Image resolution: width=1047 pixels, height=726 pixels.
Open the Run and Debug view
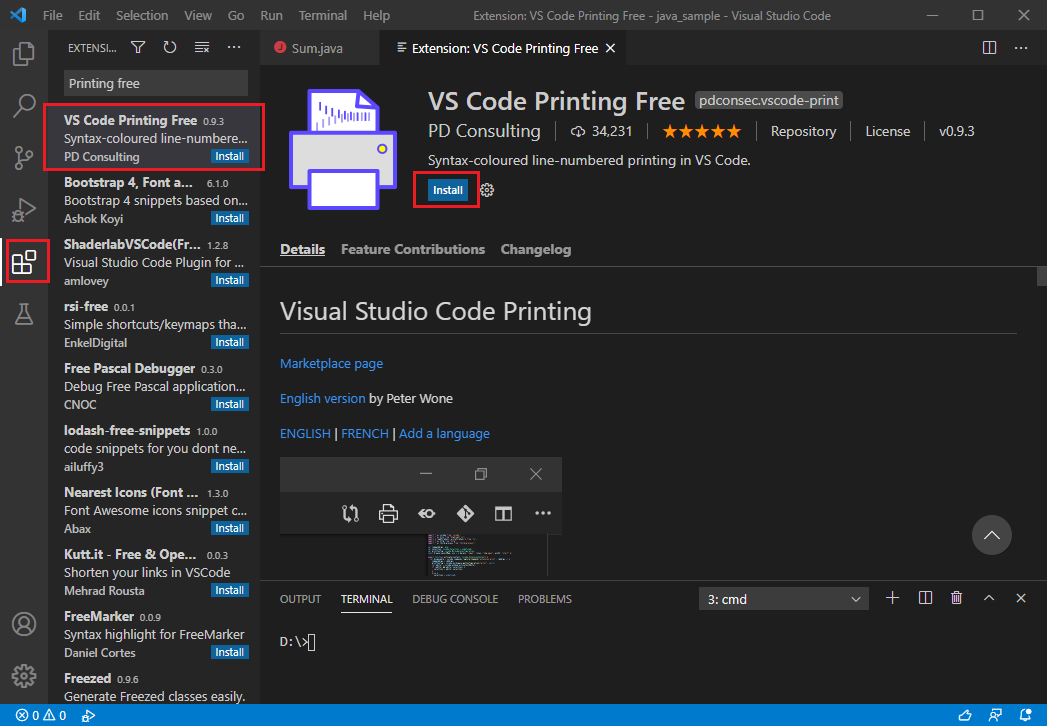23,209
